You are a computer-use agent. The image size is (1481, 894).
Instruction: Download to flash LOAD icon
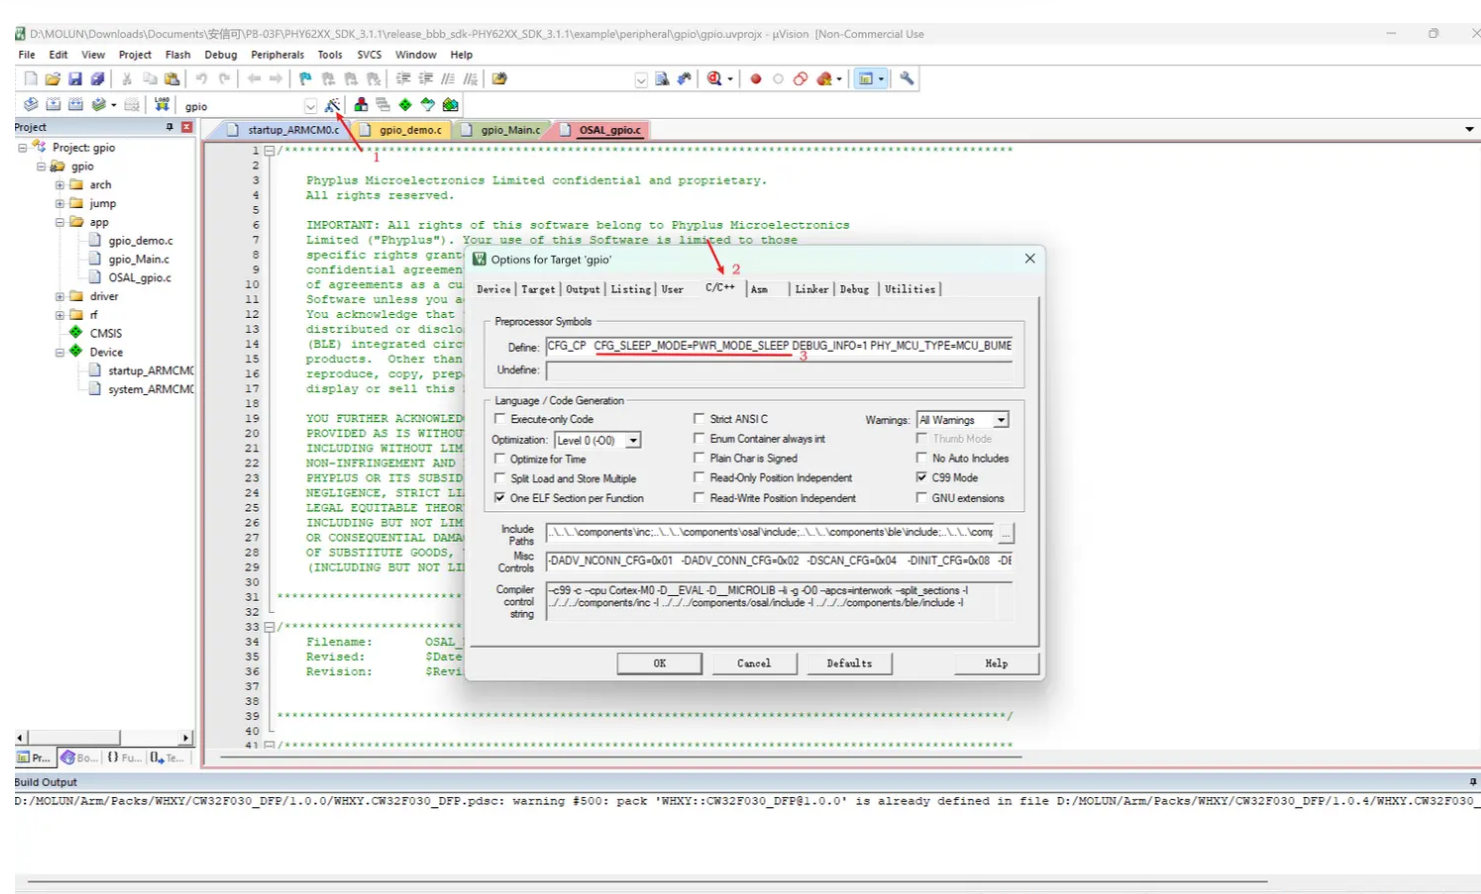(161, 105)
